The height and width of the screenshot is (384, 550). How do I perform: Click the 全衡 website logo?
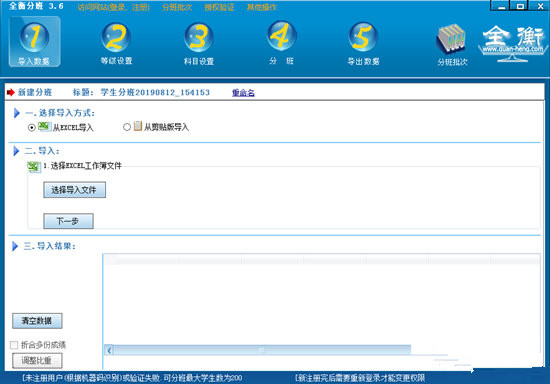coord(513,43)
